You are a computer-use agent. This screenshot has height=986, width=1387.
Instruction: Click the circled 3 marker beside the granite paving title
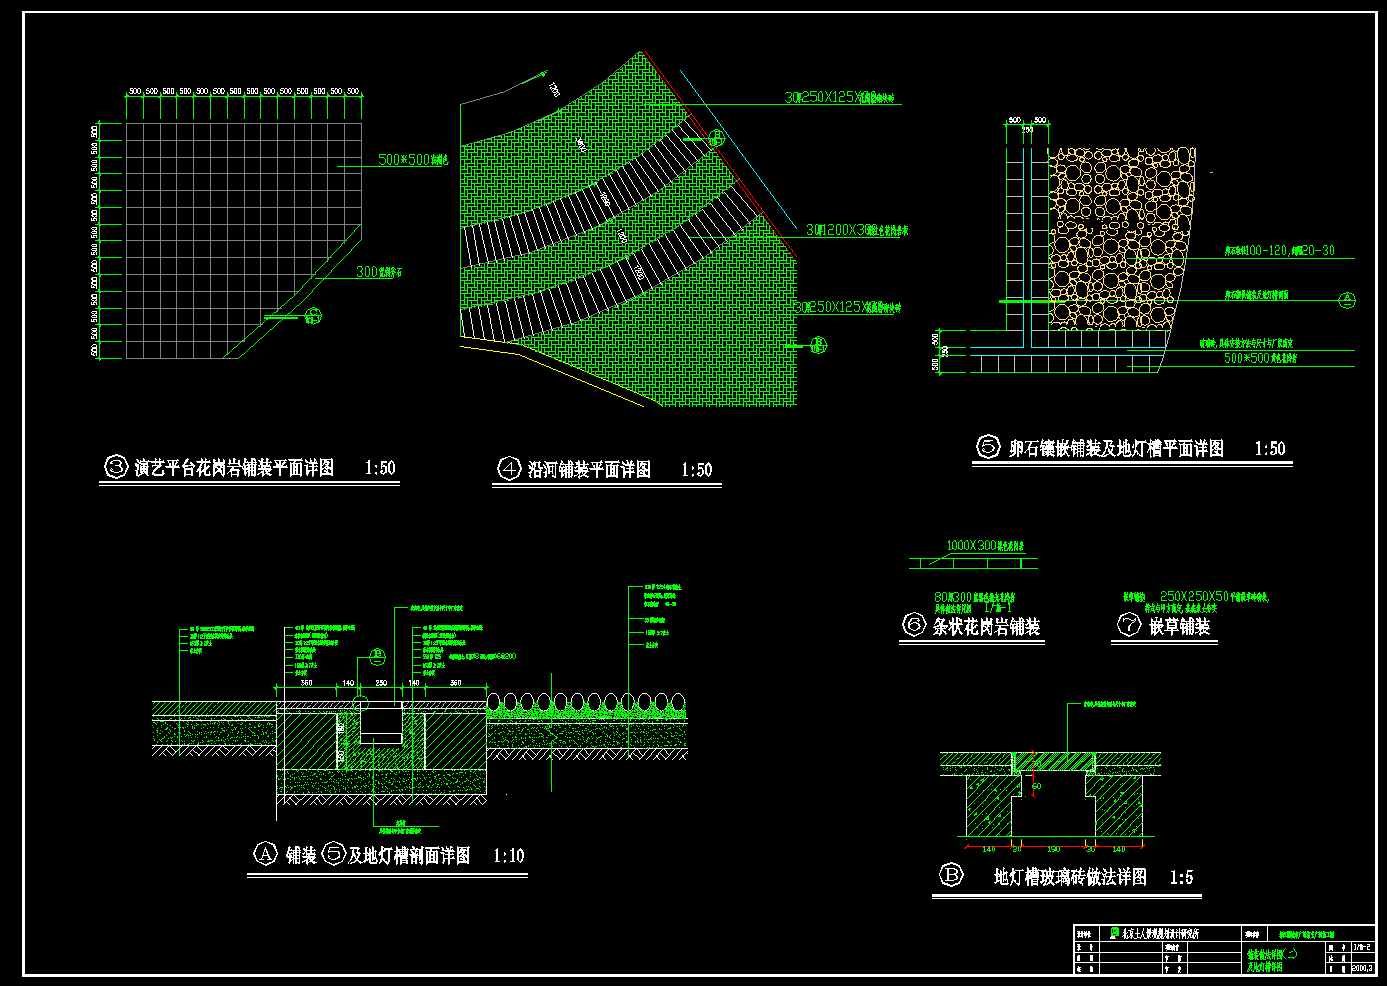pos(117,467)
